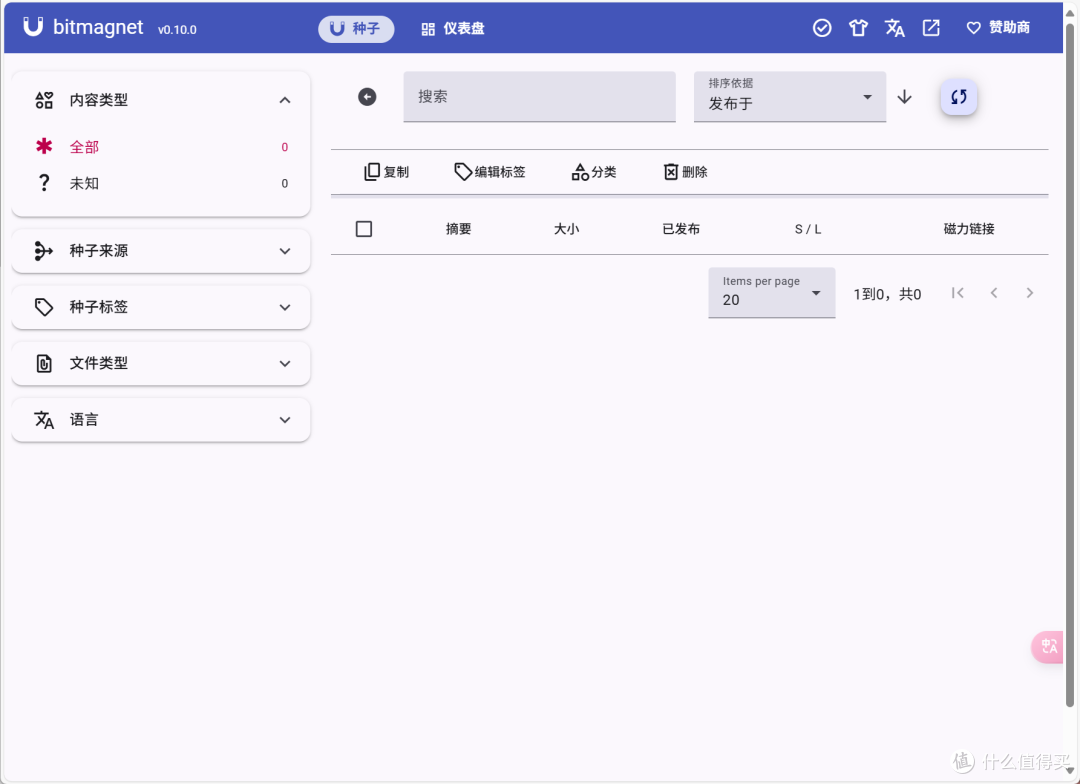Click the 文件类型 file icon
Screen dimensions: 1080x784
click(44, 363)
